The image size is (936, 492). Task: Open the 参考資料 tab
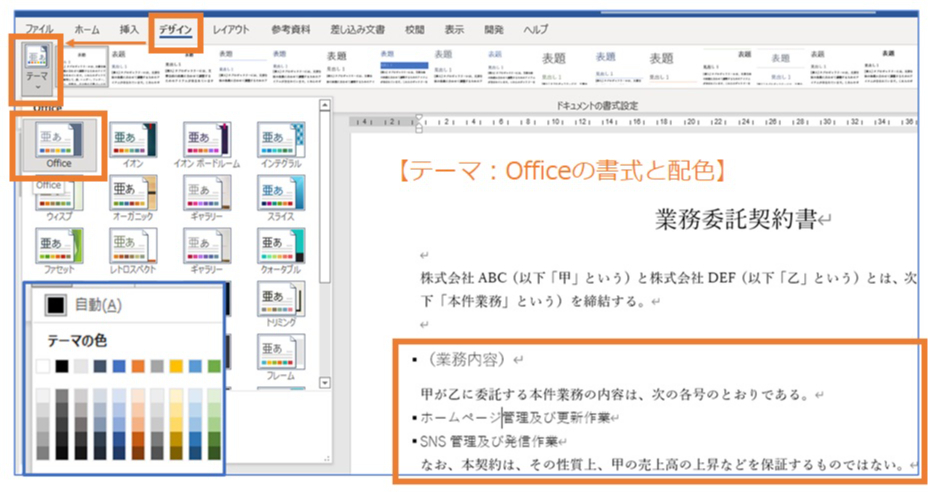click(291, 29)
